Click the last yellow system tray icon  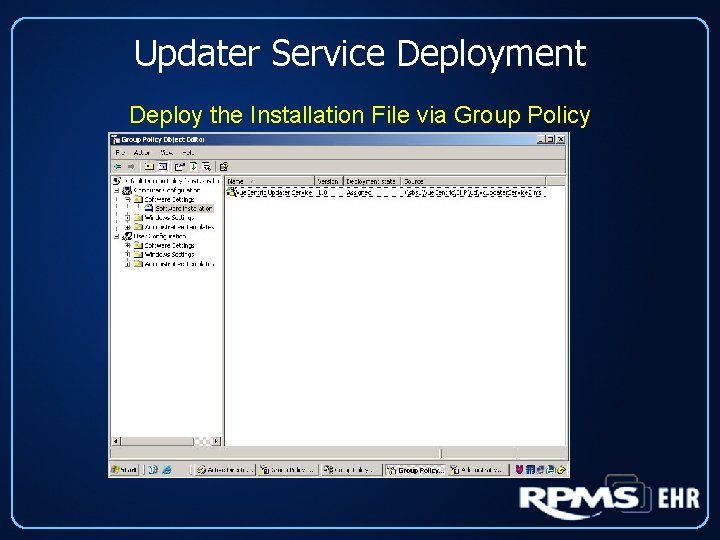point(561,470)
